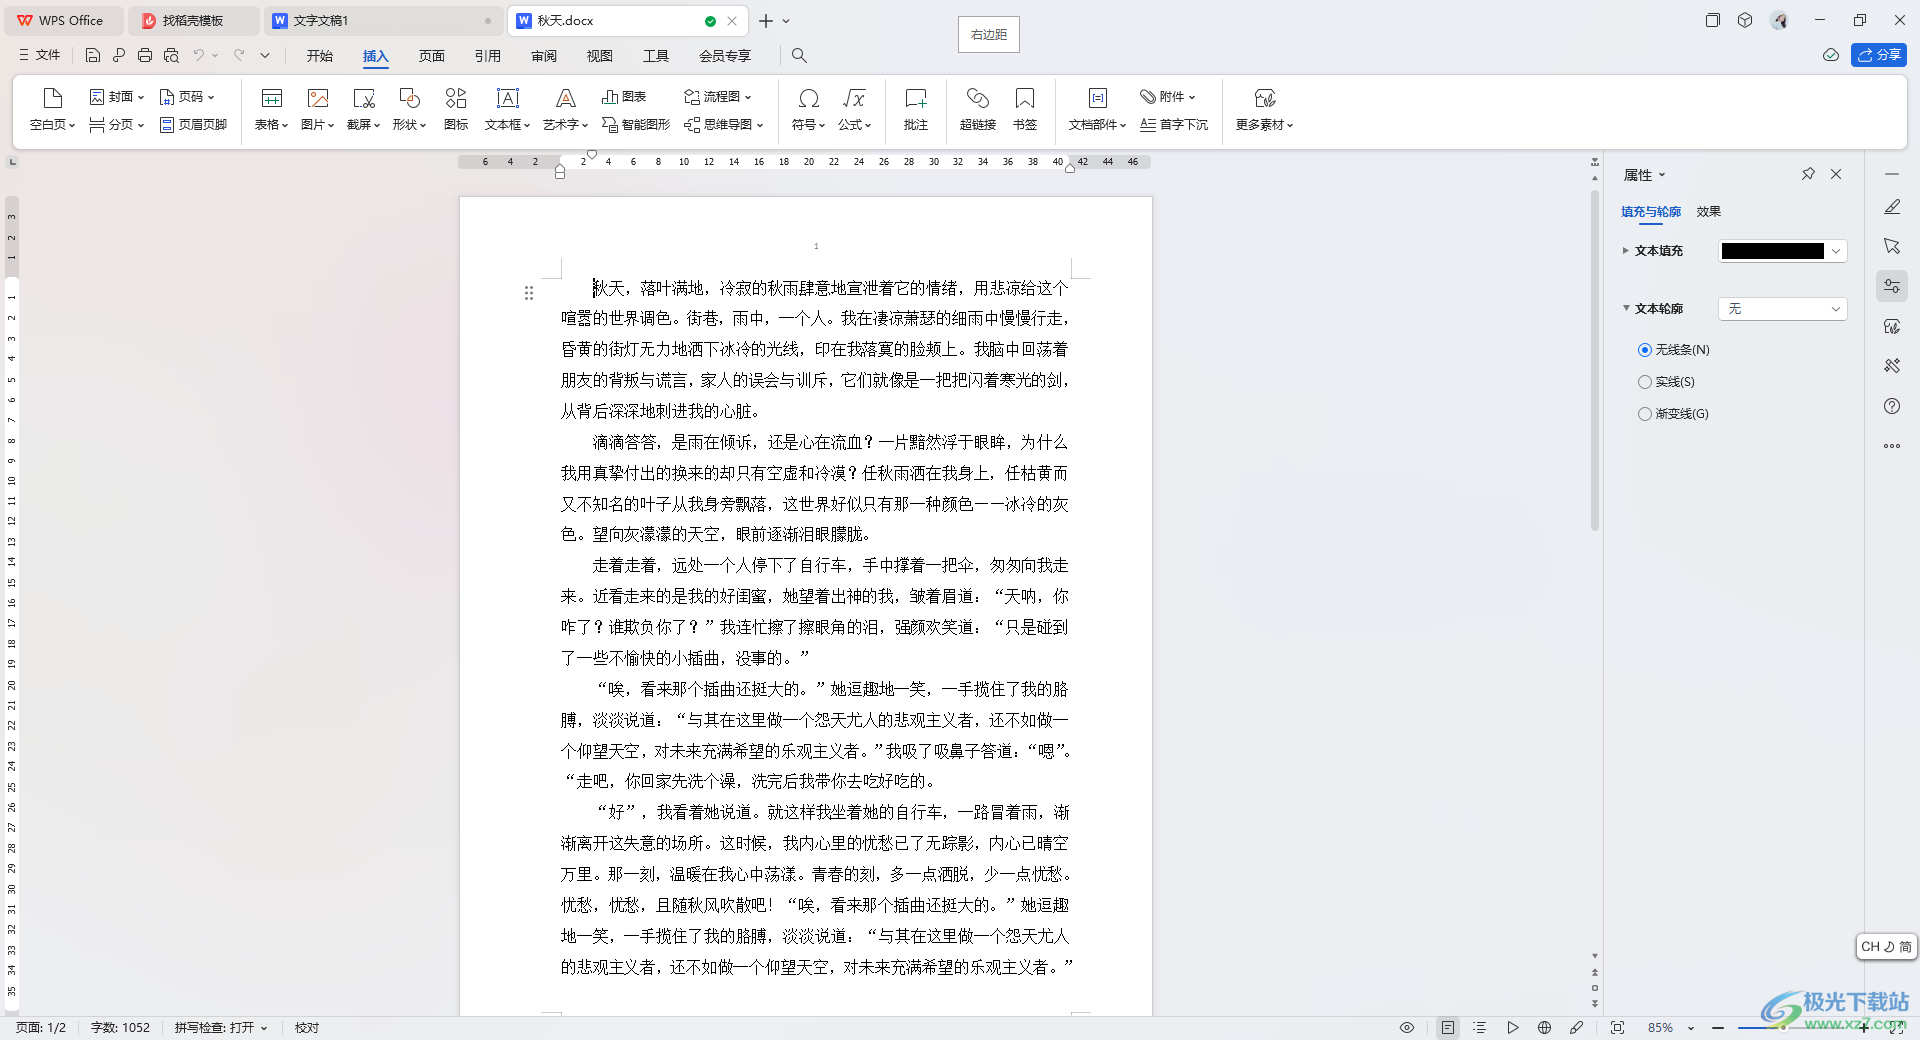The image size is (1920, 1040).
Task: Toggle eye-protection mode in status bar
Action: 1407,1028
